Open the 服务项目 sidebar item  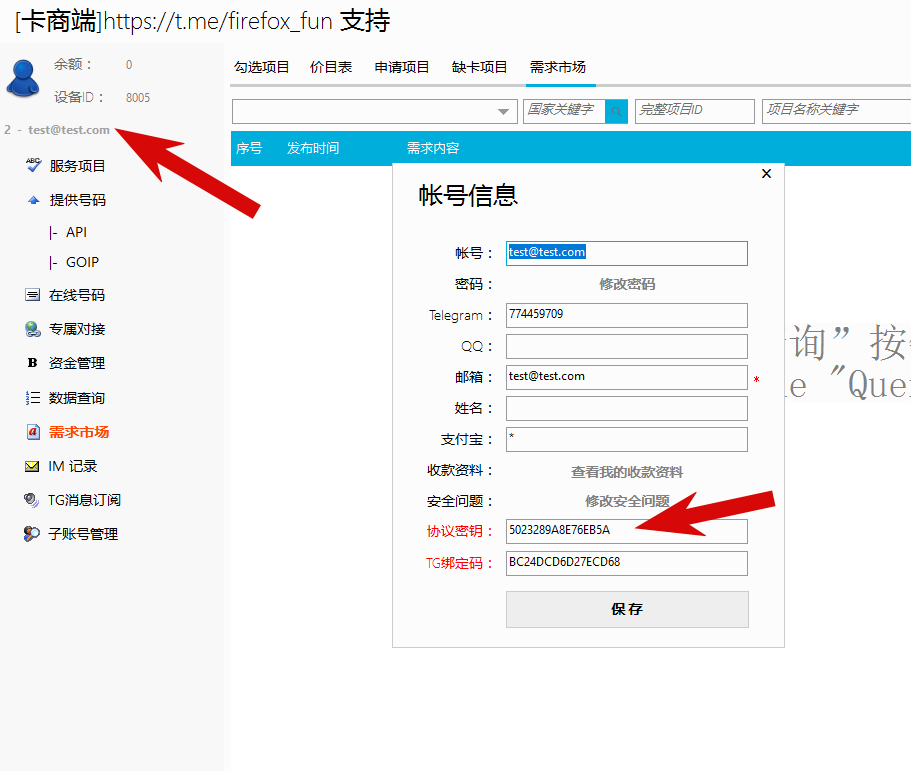coord(77,166)
